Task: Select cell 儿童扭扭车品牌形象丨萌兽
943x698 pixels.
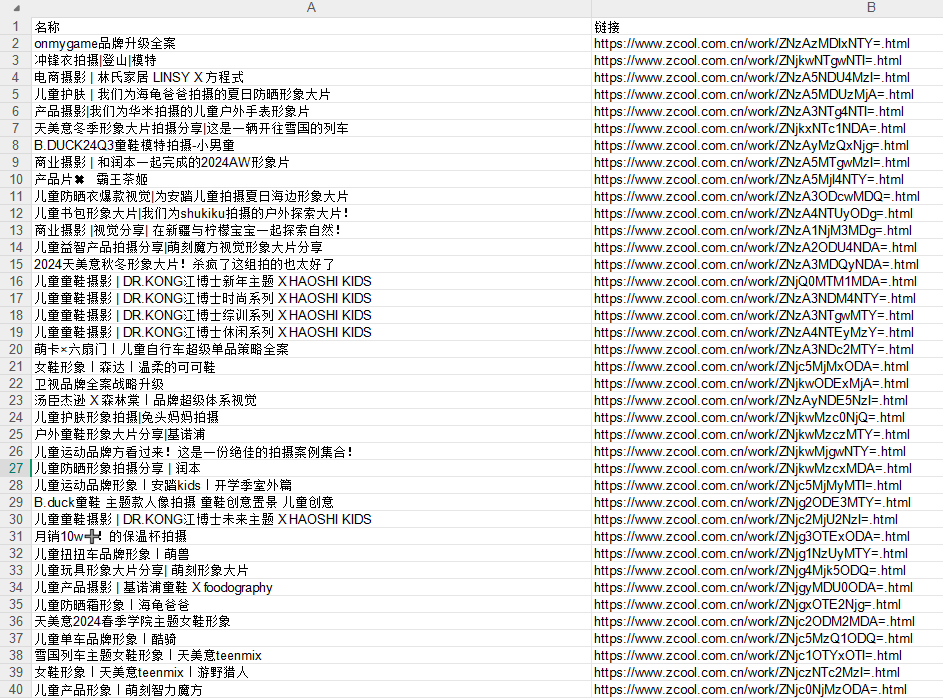Action: click(x=311, y=553)
